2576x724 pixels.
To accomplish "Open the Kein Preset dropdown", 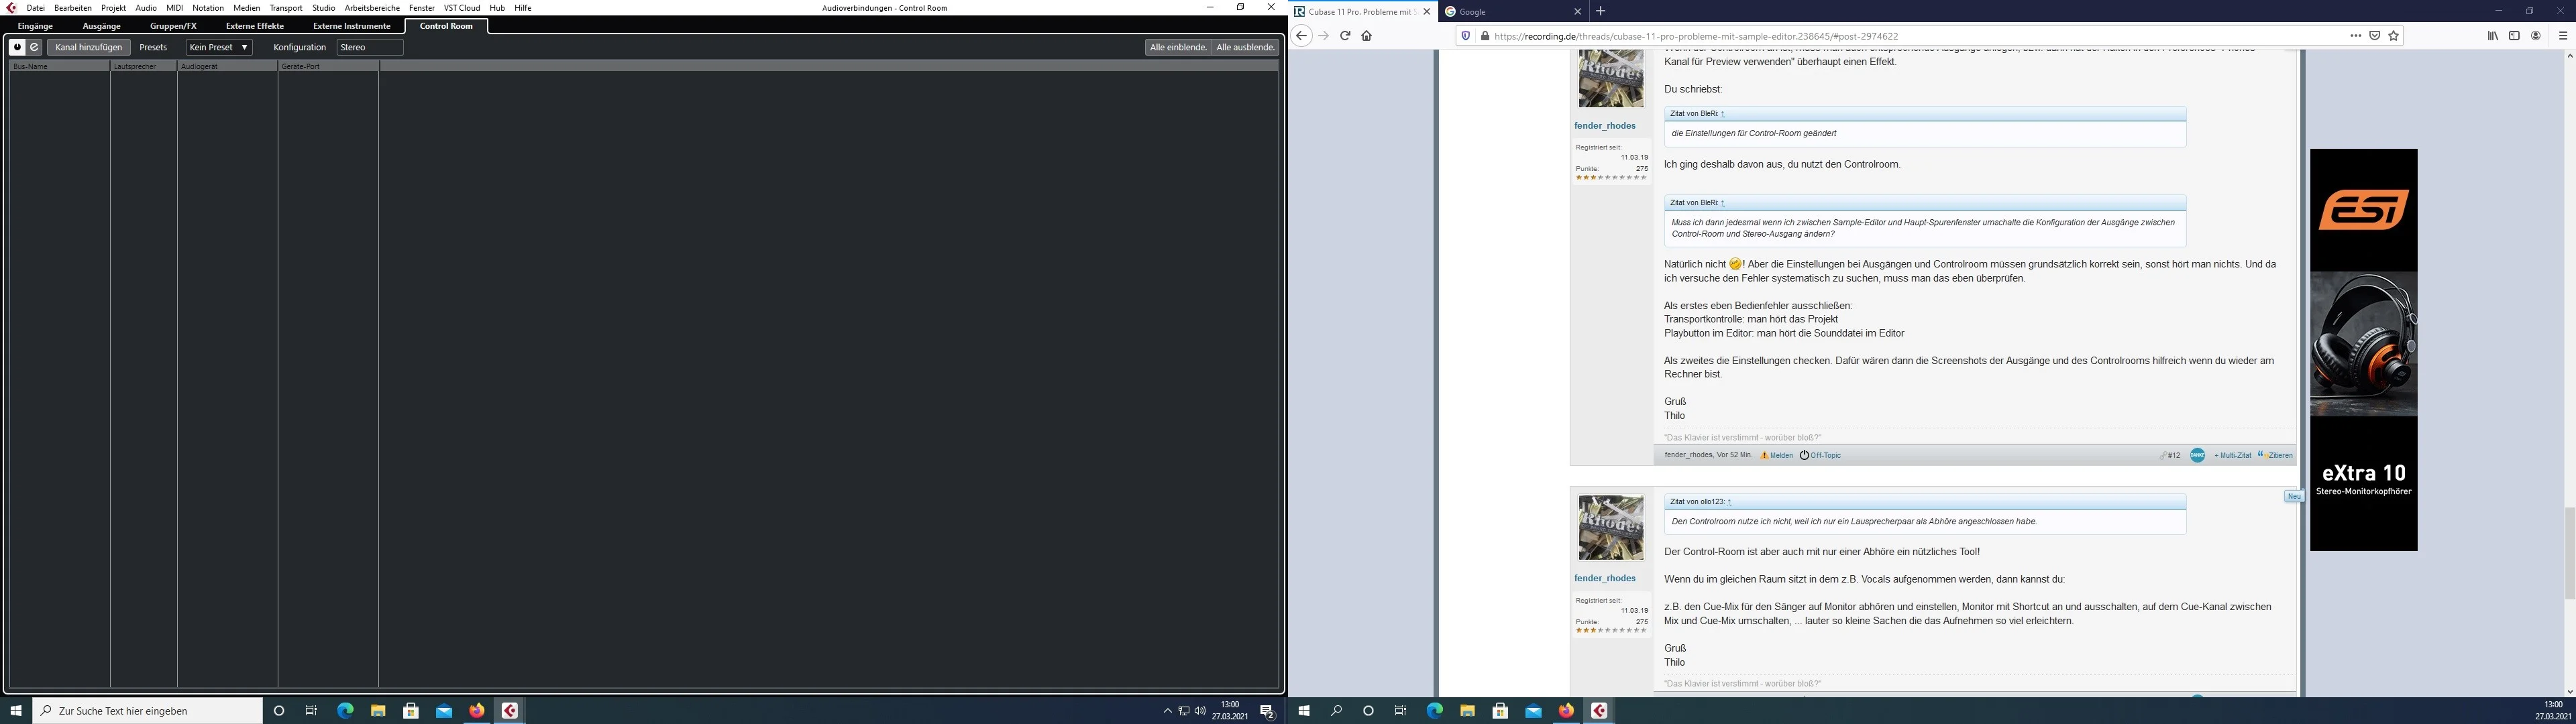I will click(219, 47).
